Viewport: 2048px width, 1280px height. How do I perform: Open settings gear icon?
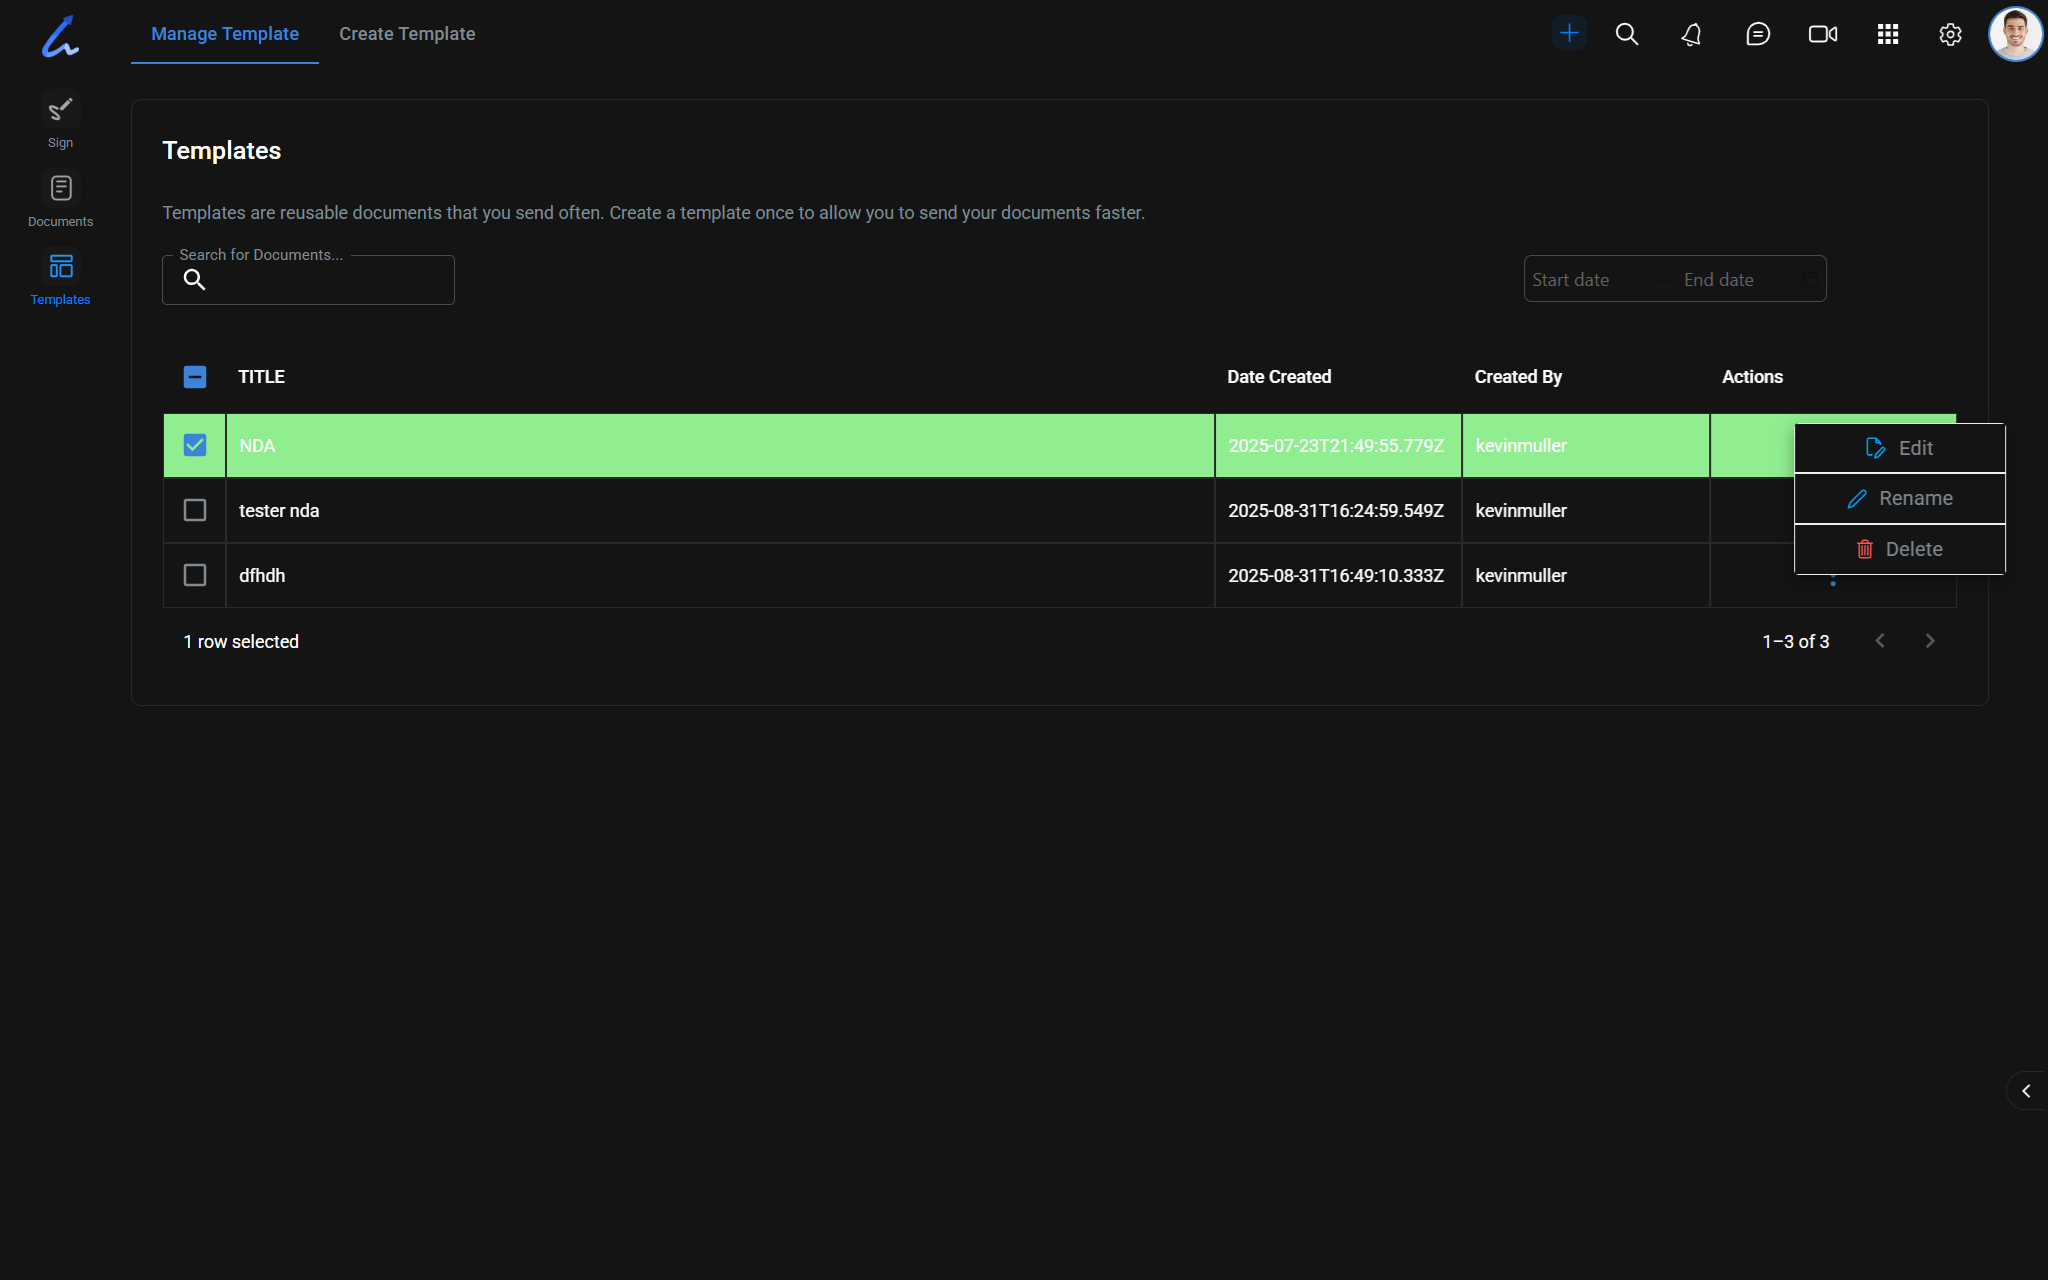coord(1949,35)
